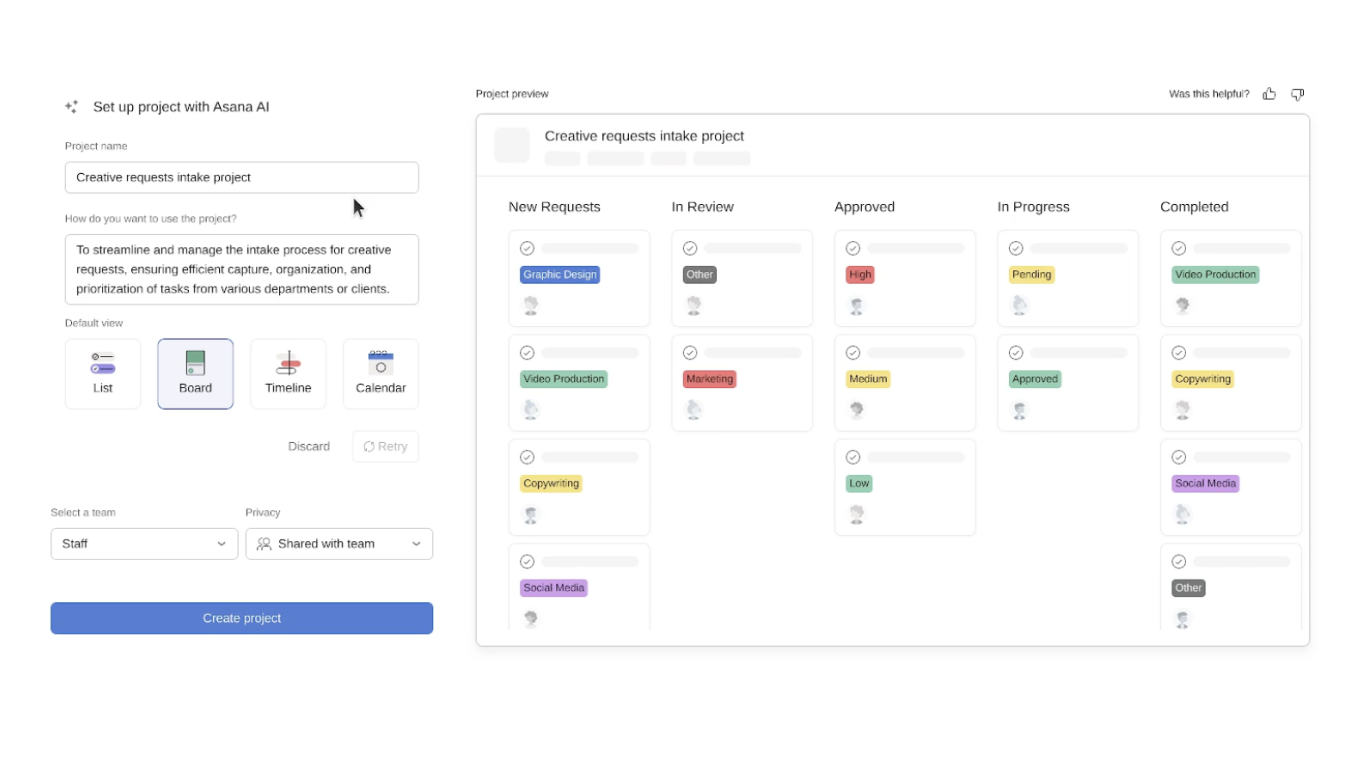Screen dimensions: 1368x768
Task: Select the List default view icon
Action: click(x=102, y=373)
